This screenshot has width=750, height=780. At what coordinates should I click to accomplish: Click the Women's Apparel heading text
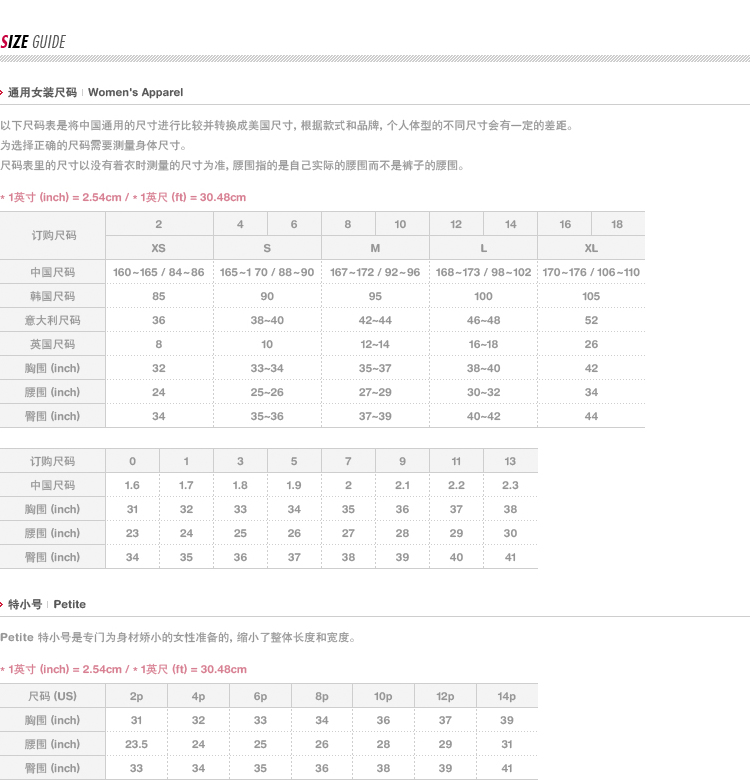pyautogui.click(x=135, y=92)
